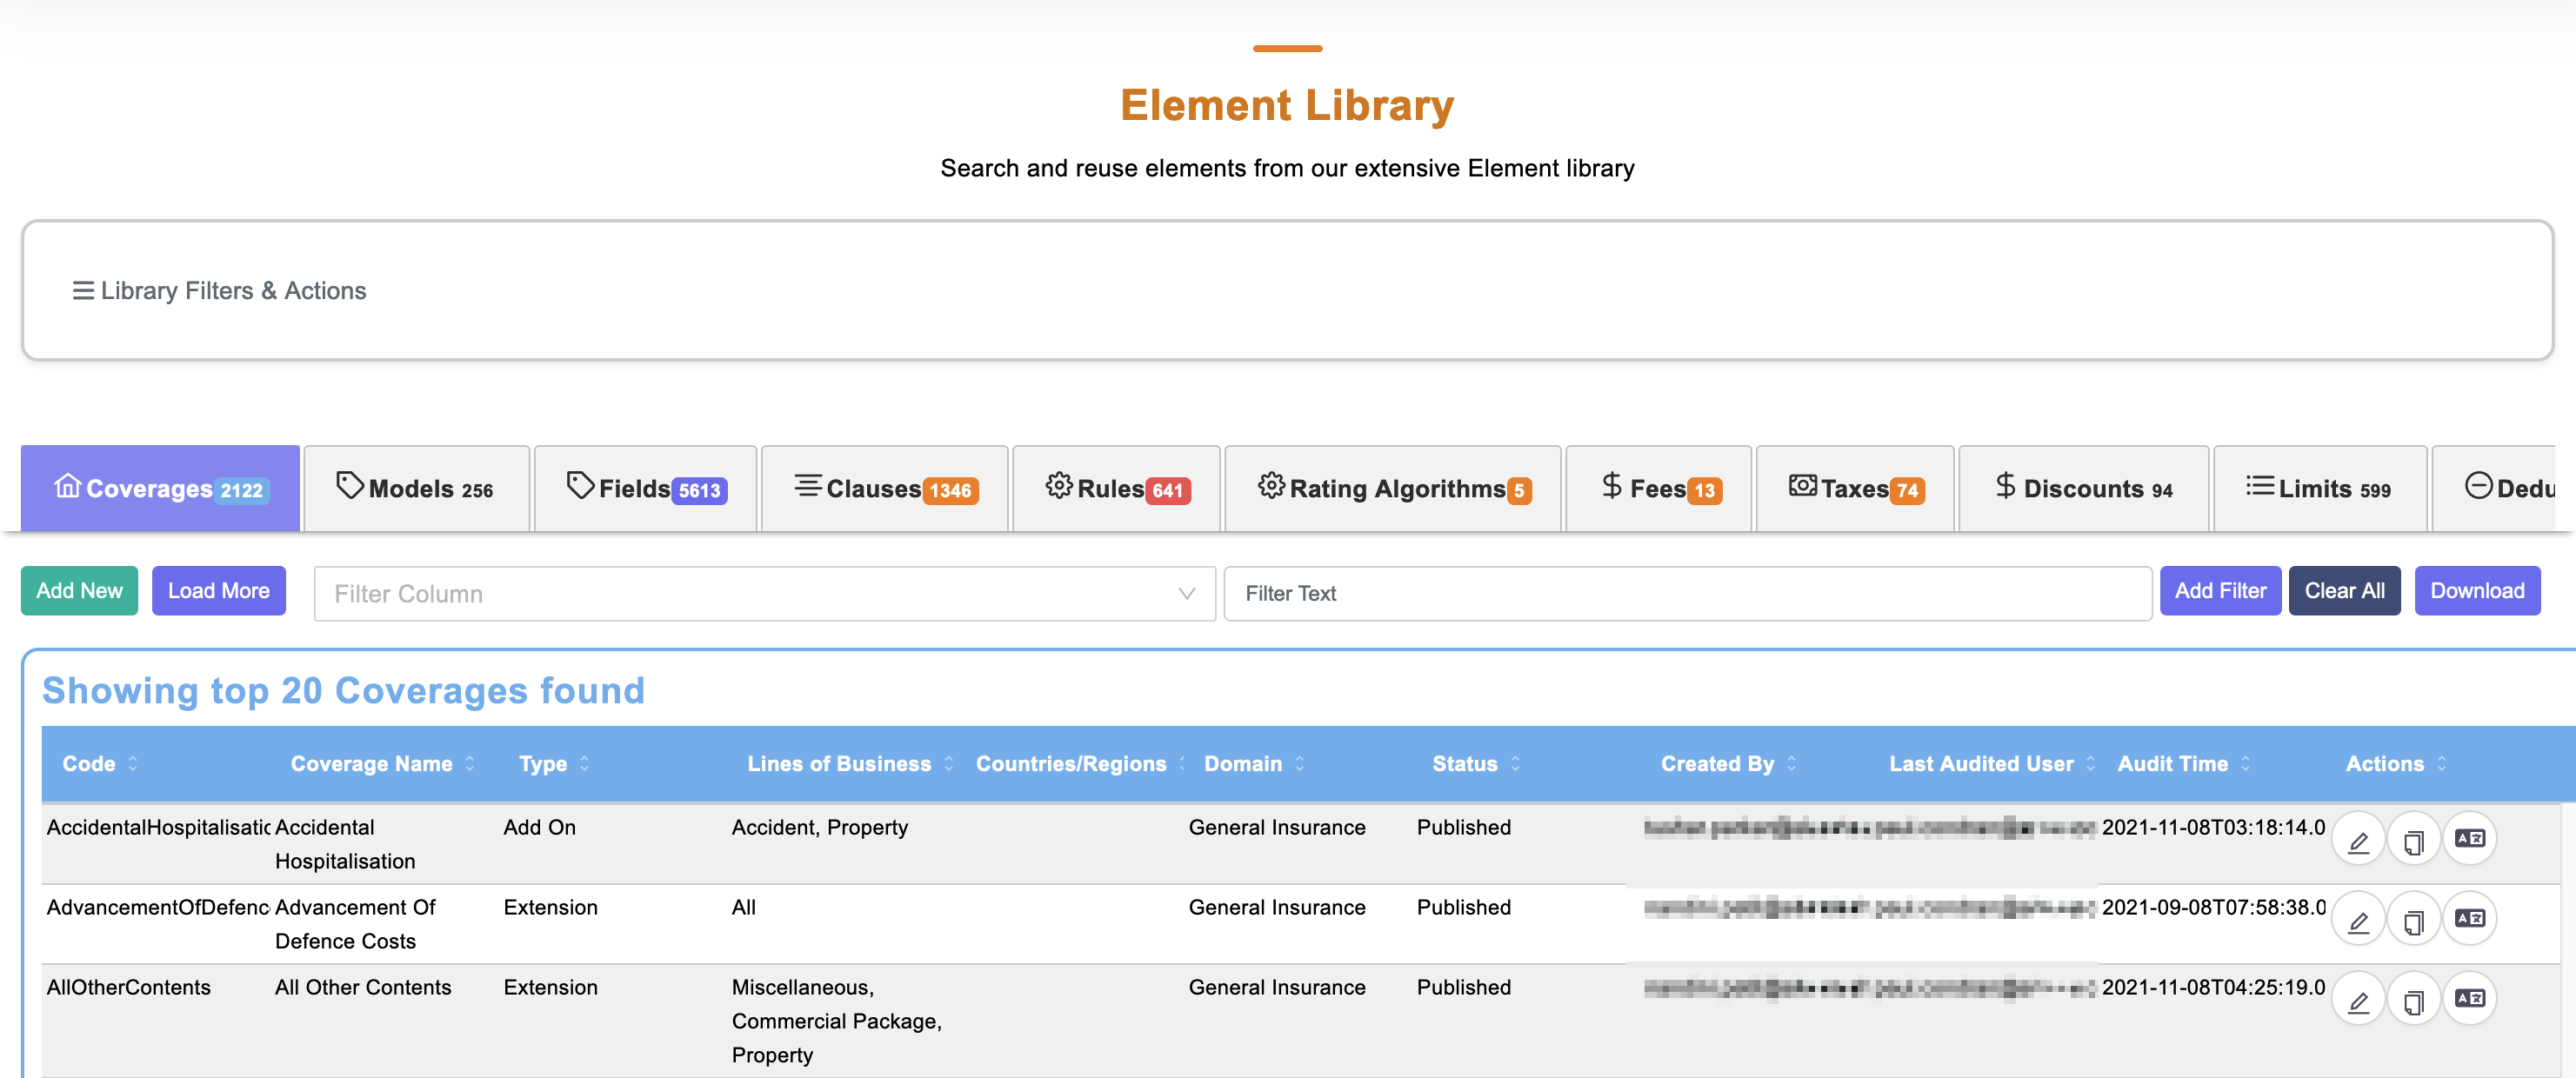Sort table by Countries/Regions column
The height and width of the screenshot is (1078, 2576).
[x=1182, y=764]
